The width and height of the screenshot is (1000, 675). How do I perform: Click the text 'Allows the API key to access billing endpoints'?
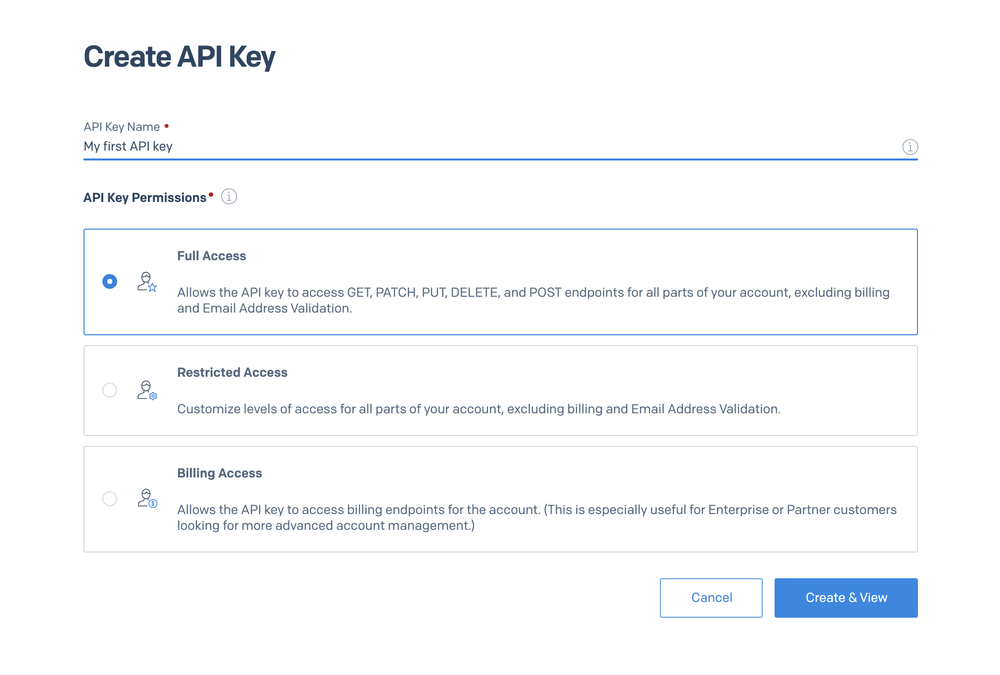[537, 517]
